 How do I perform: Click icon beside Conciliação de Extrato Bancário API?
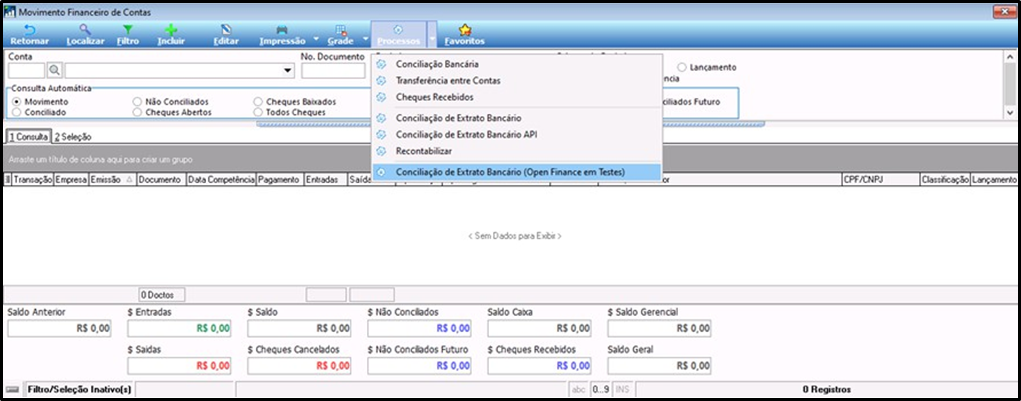(382, 135)
